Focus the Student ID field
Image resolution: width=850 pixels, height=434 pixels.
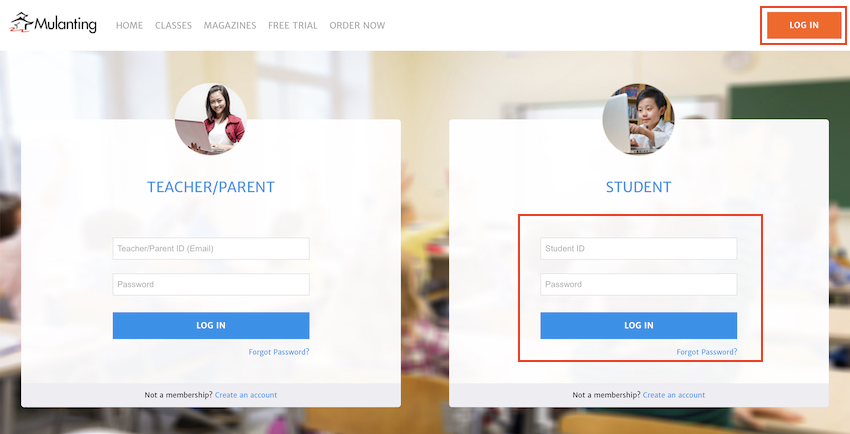pos(639,249)
